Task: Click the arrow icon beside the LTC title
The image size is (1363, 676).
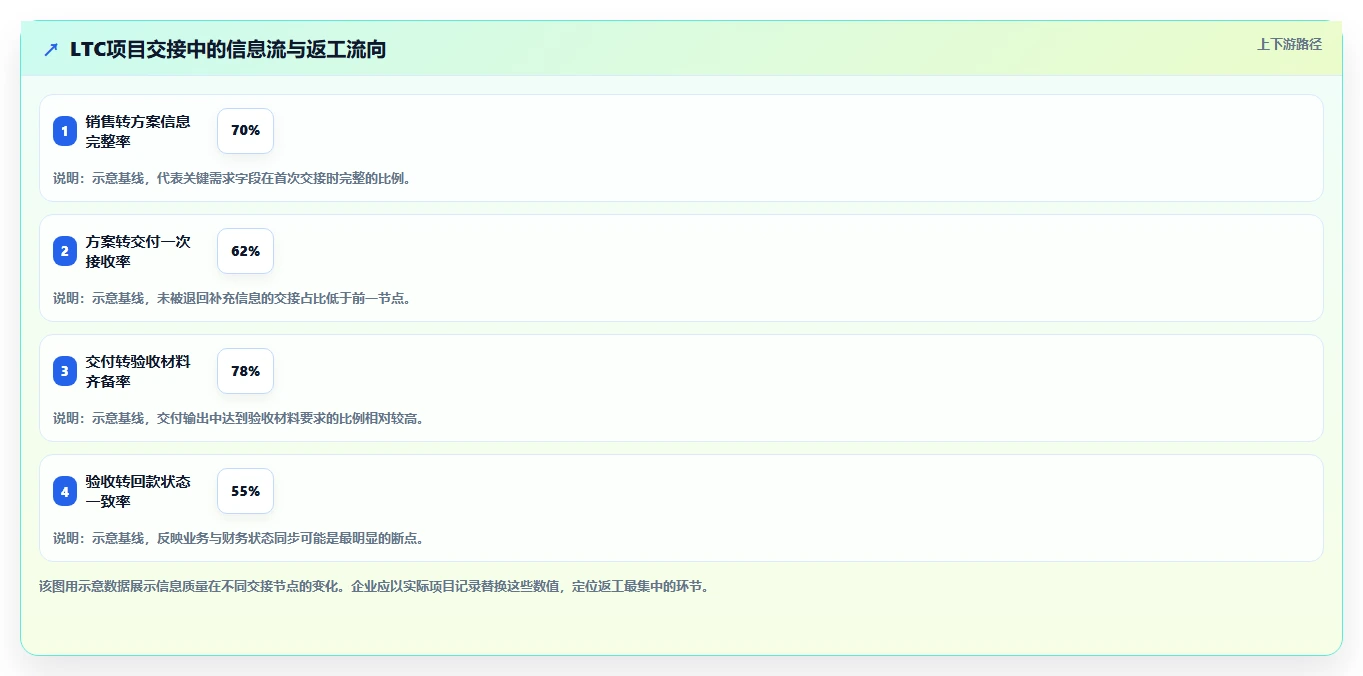Action: pyautogui.click(x=51, y=50)
